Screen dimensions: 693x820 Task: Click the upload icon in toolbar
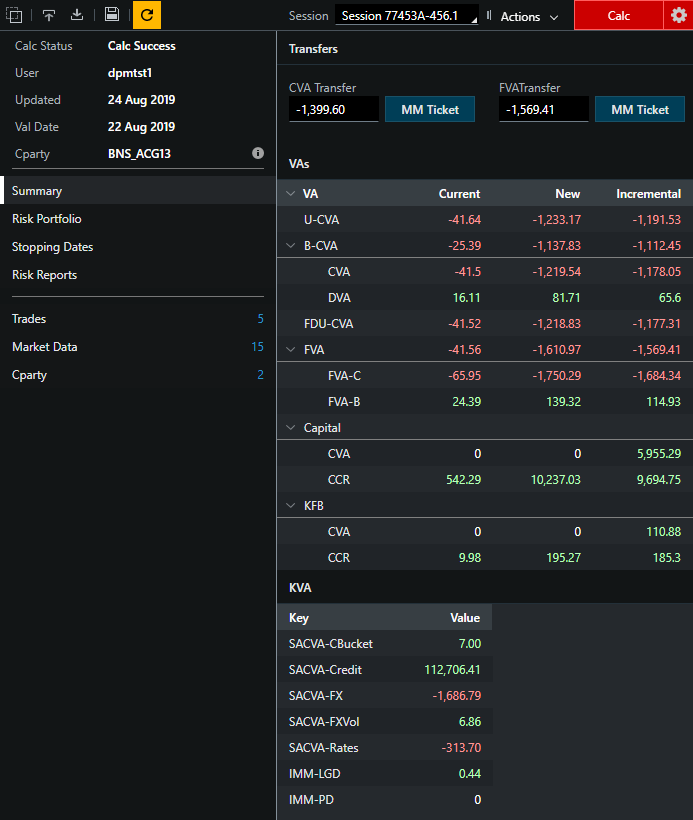pyautogui.click(x=49, y=15)
